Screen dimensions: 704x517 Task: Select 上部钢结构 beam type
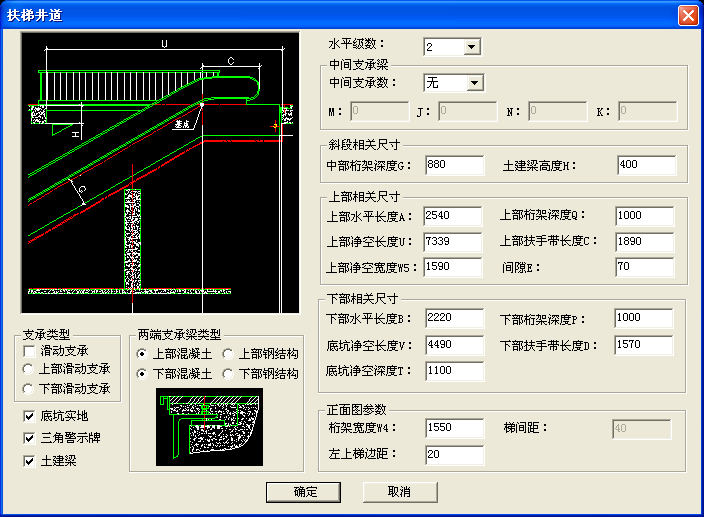click(x=228, y=354)
